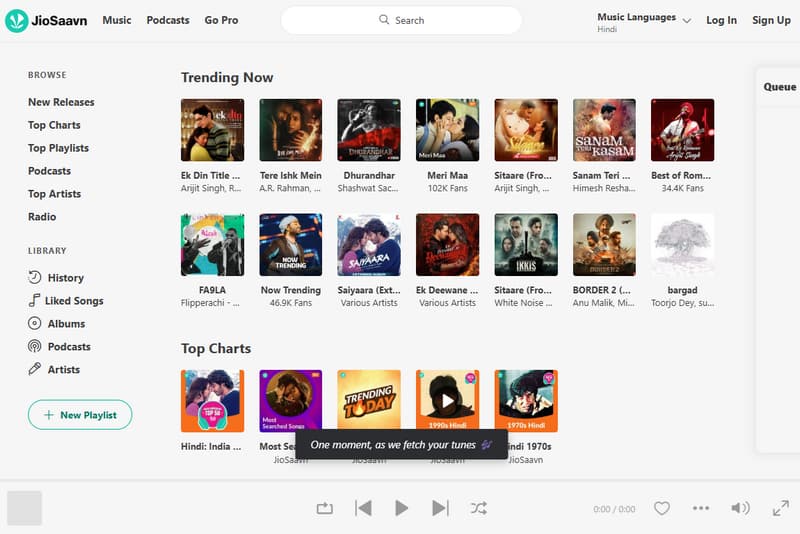Click the Trending Now heading

click(227, 78)
